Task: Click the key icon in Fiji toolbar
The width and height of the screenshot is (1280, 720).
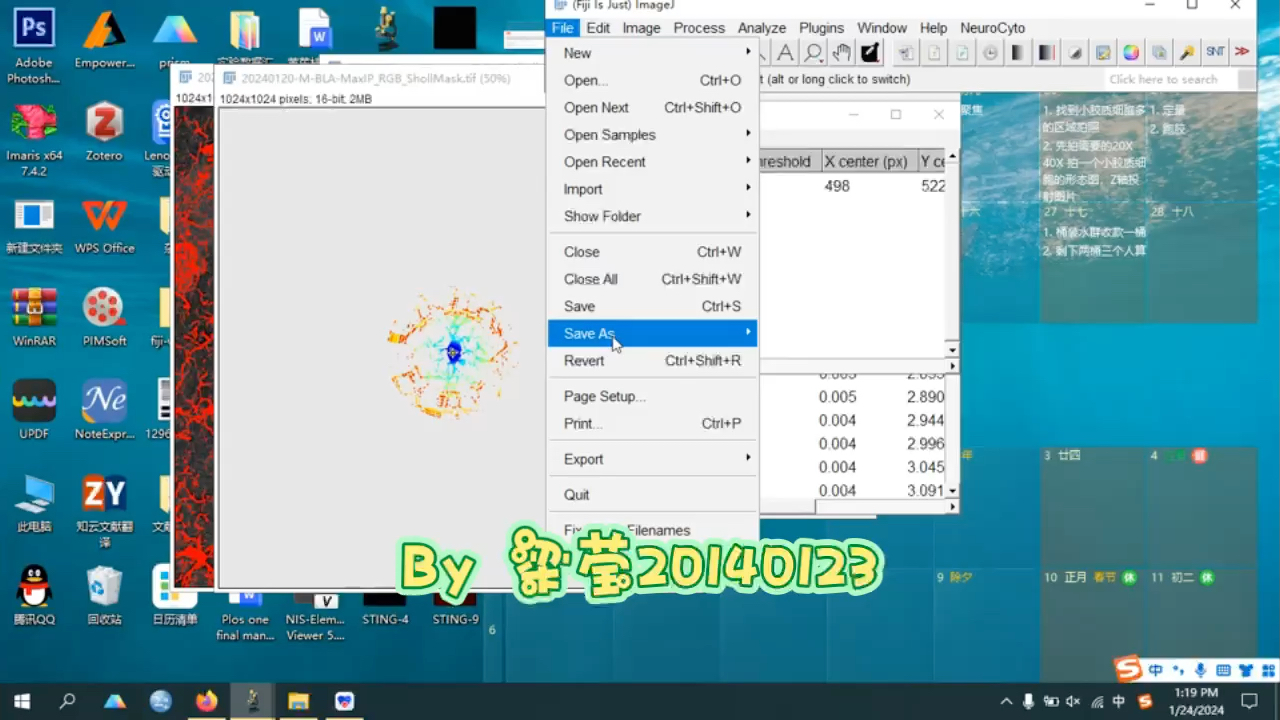Action: pyautogui.click(x=1187, y=53)
